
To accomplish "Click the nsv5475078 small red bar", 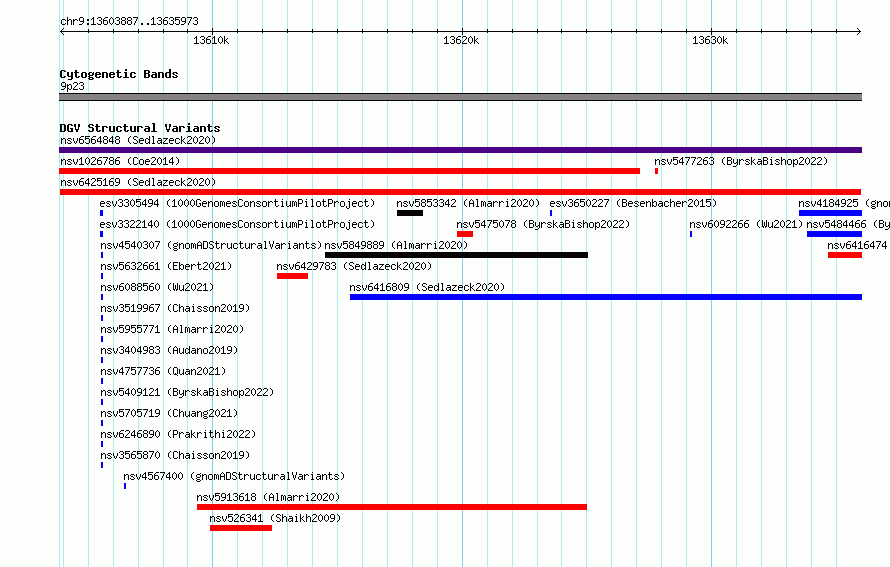I will 465,234.
